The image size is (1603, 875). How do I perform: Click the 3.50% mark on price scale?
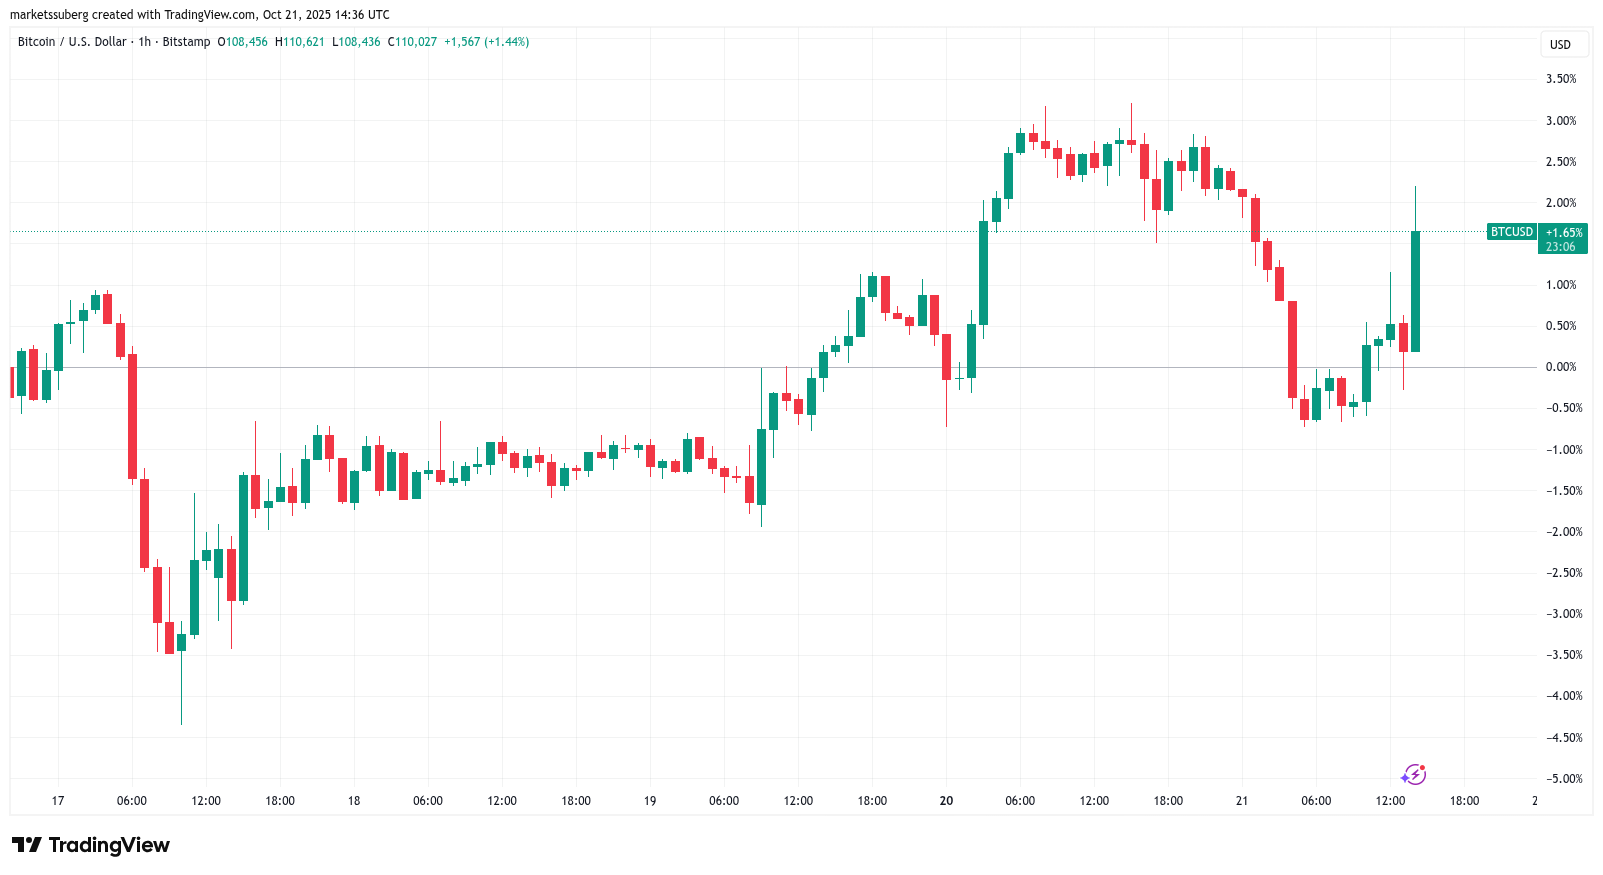pos(1560,79)
